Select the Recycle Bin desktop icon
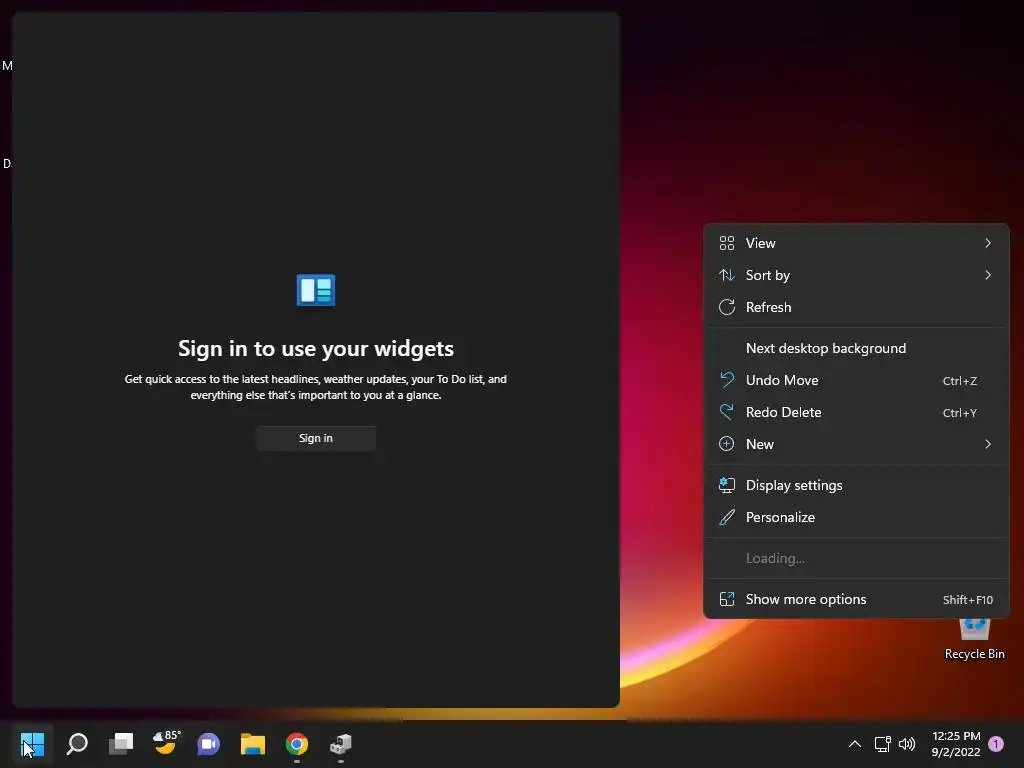The image size is (1024, 768). click(974, 639)
